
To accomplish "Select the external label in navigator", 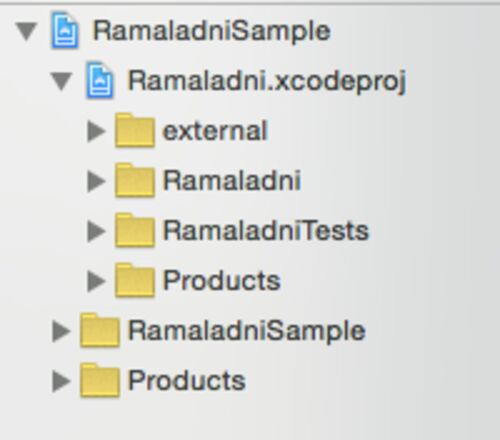I will (x=215, y=131).
